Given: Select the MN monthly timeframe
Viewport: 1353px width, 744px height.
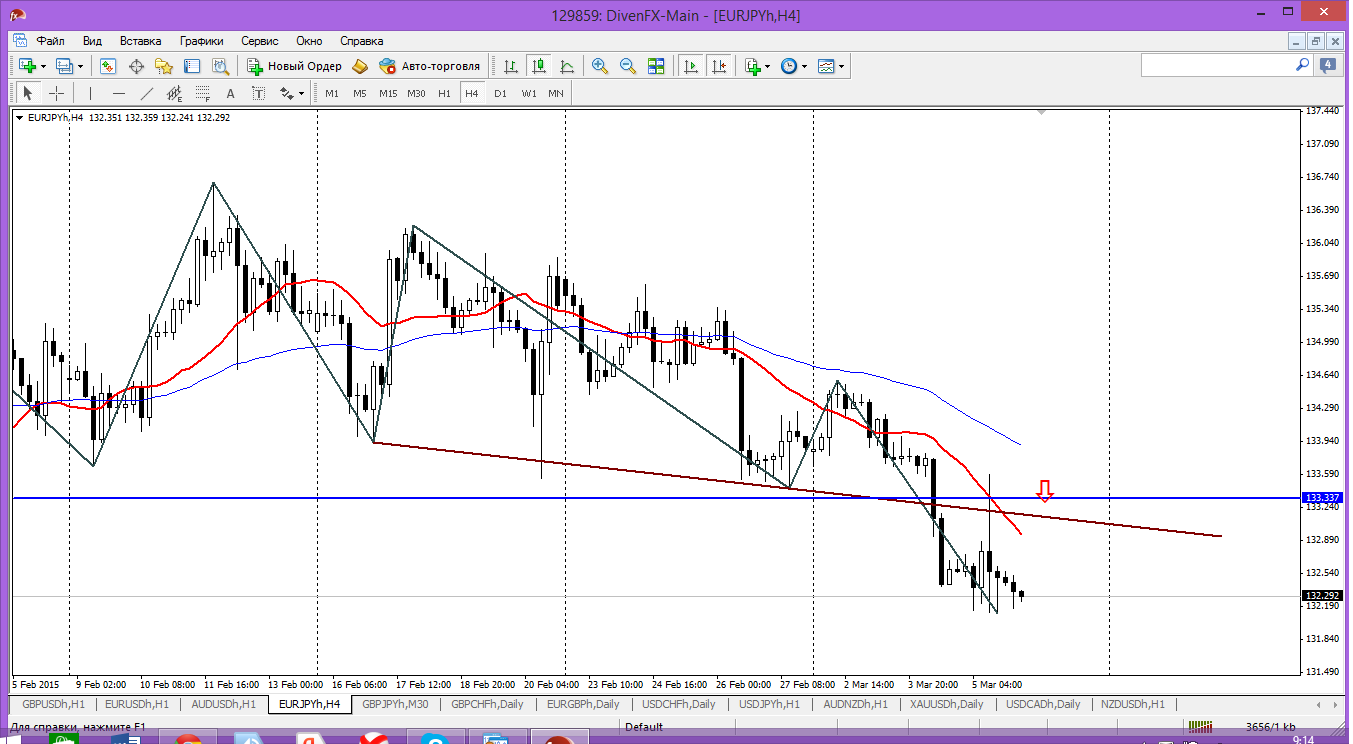Looking at the screenshot, I should pos(556,93).
